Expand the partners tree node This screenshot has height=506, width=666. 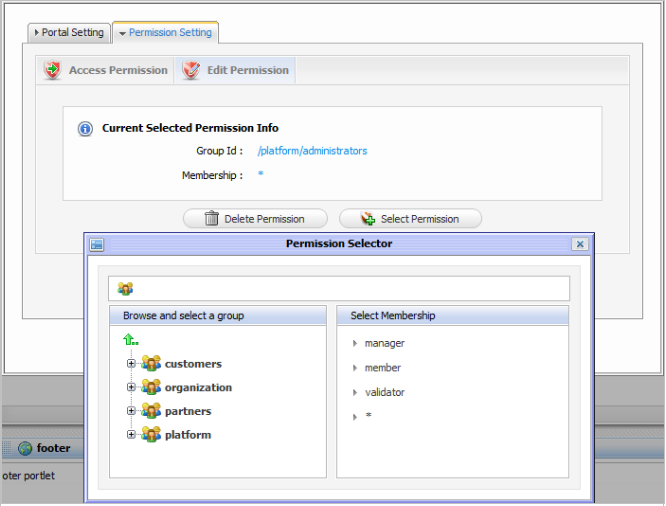[x=131, y=411]
